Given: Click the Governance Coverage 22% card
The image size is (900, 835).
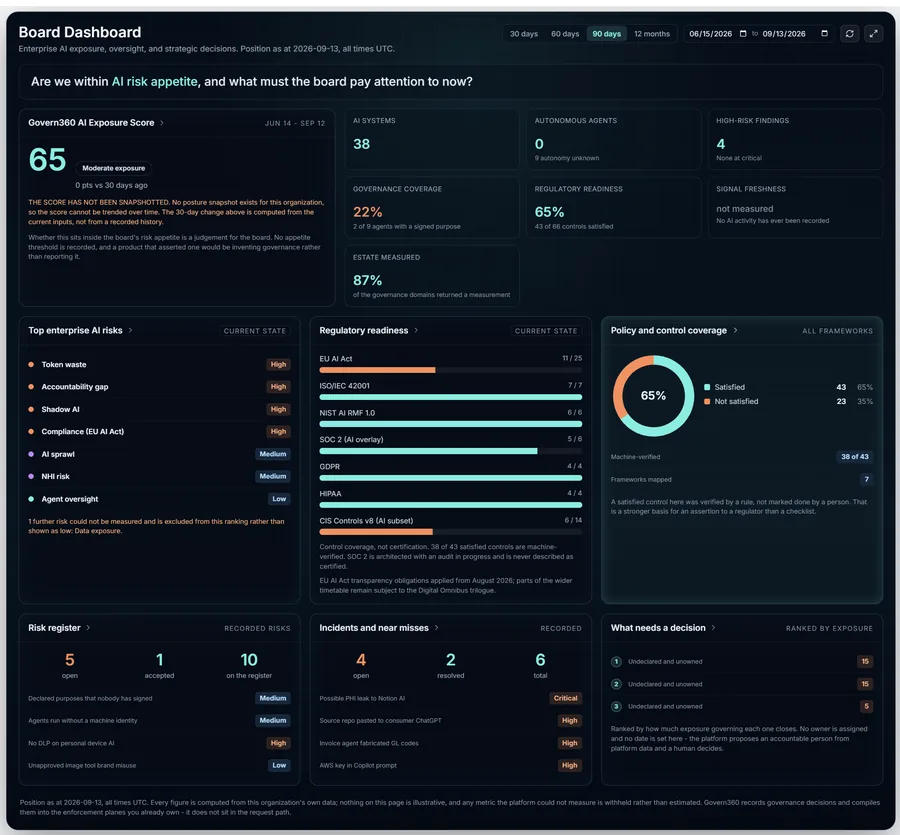Looking at the screenshot, I should coord(432,208).
